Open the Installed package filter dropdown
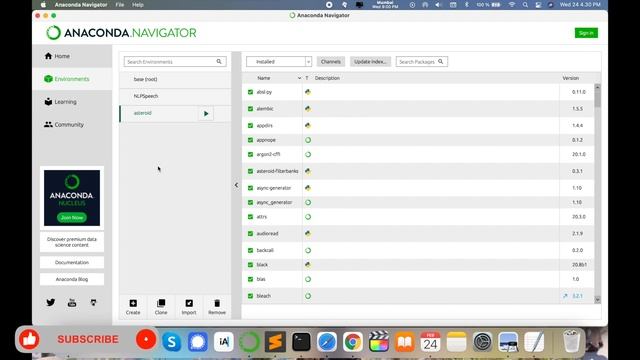Screen dimensions: 640x360 (x=279, y=62)
